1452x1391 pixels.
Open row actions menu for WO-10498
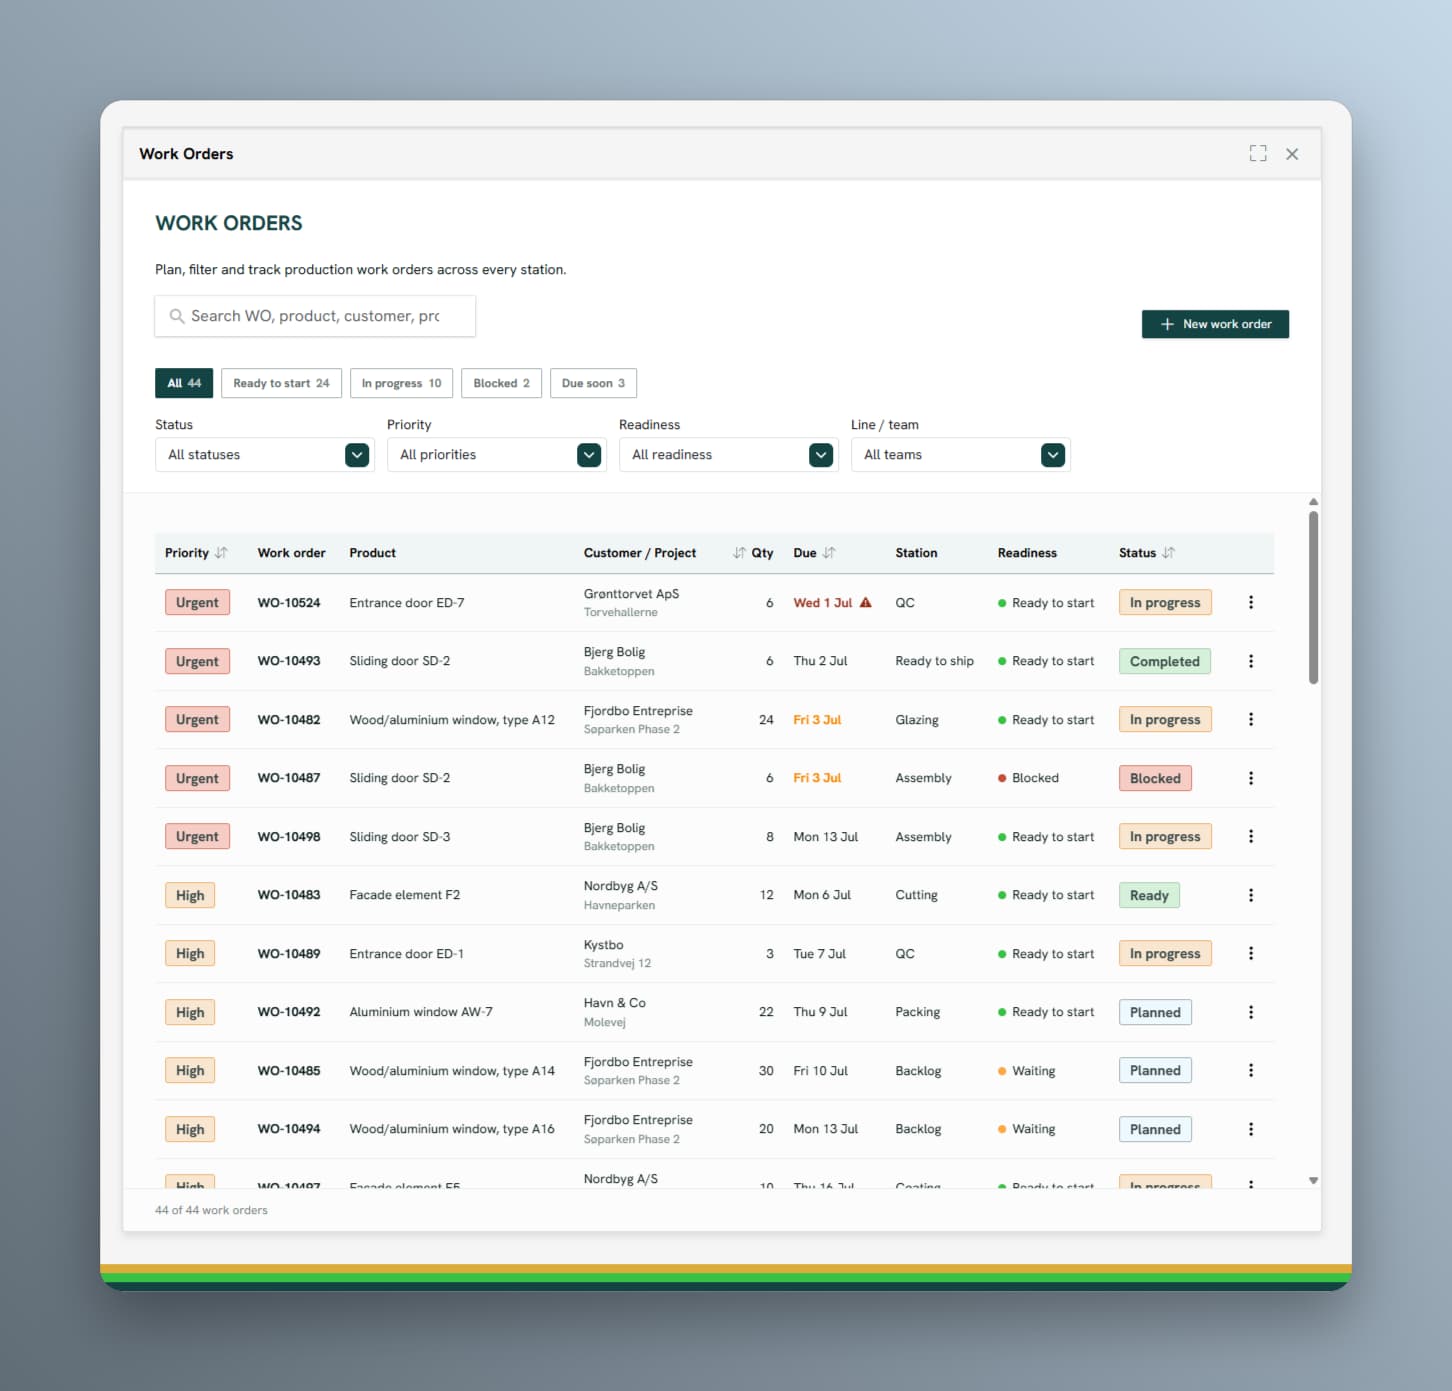coord(1250,836)
